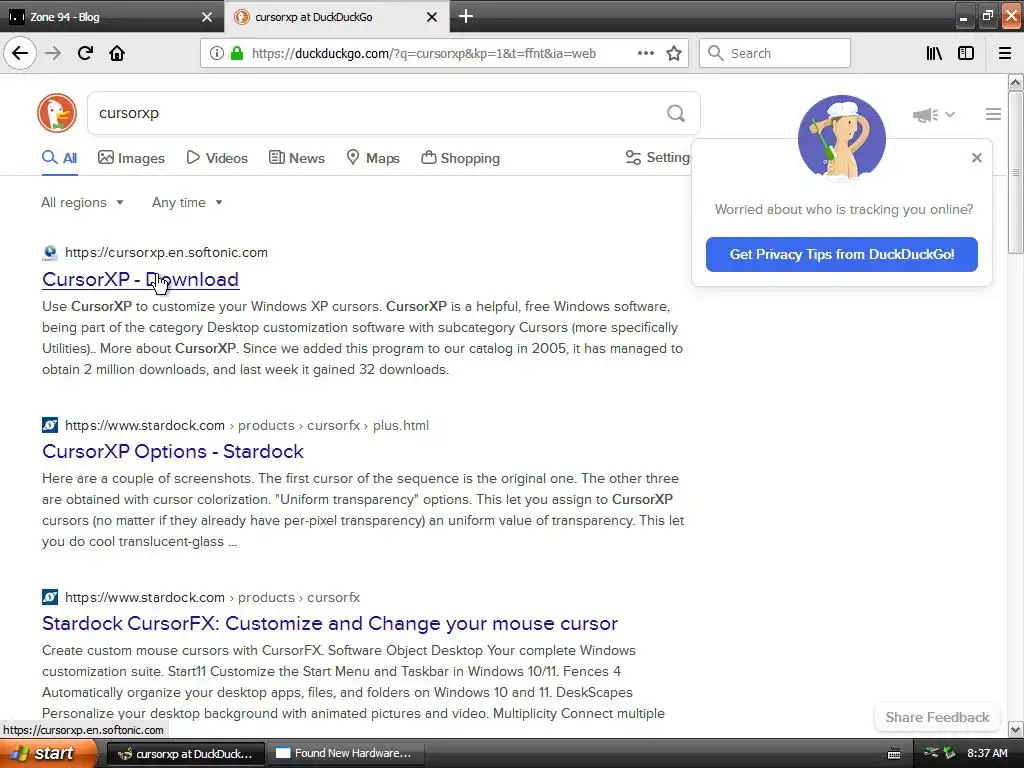Open Stardock CursorFX result link

(x=330, y=623)
